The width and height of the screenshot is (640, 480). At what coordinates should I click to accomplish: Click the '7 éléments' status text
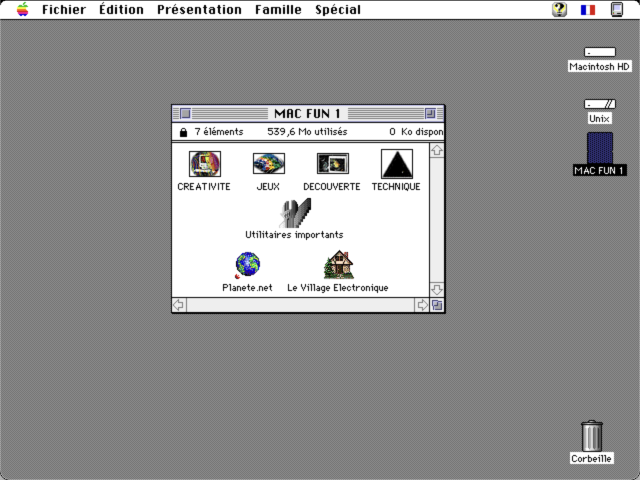coord(219,132)
